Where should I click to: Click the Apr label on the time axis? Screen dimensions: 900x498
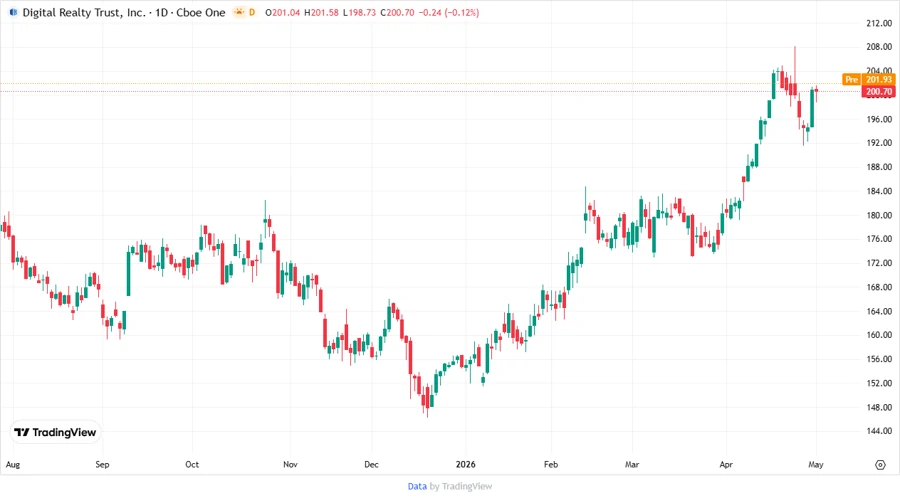(x=726, y=464)
